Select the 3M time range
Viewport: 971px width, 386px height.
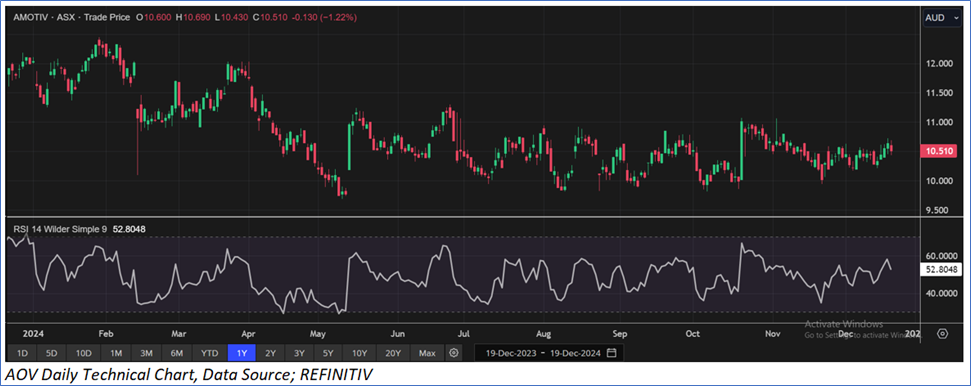[147, 353]
